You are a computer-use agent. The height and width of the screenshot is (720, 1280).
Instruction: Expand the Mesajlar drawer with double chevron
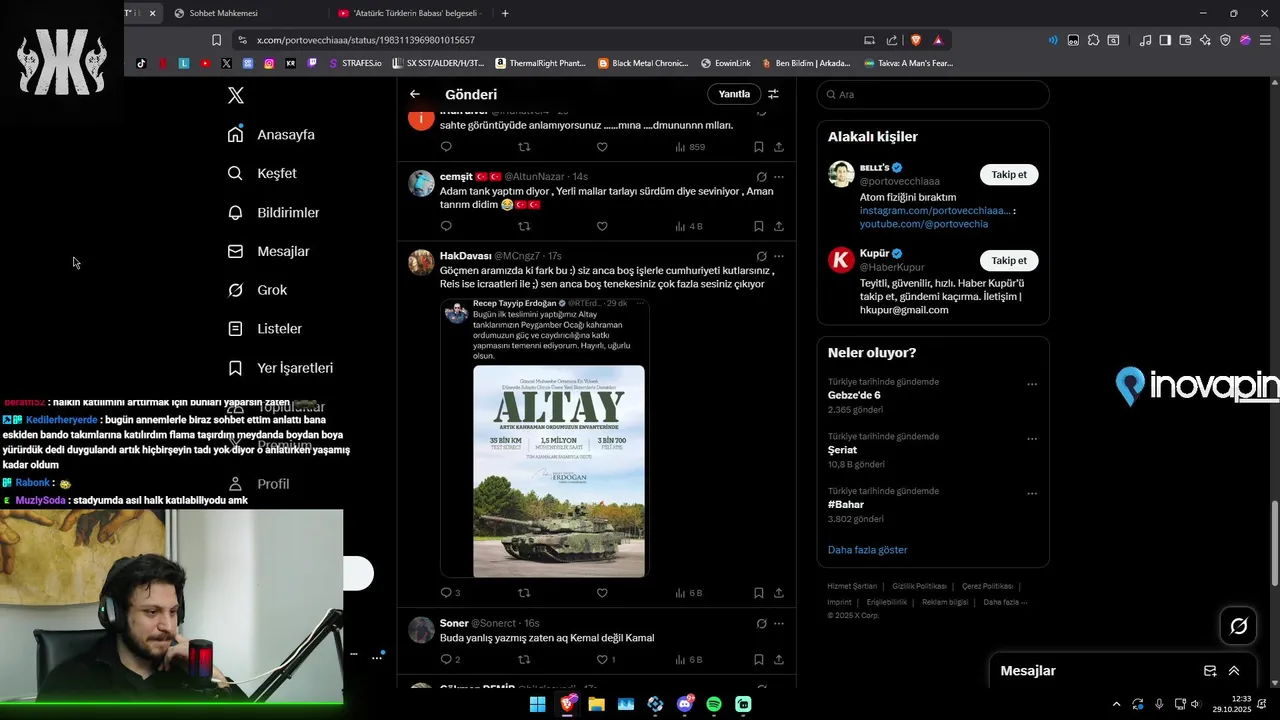[1234, 671]
